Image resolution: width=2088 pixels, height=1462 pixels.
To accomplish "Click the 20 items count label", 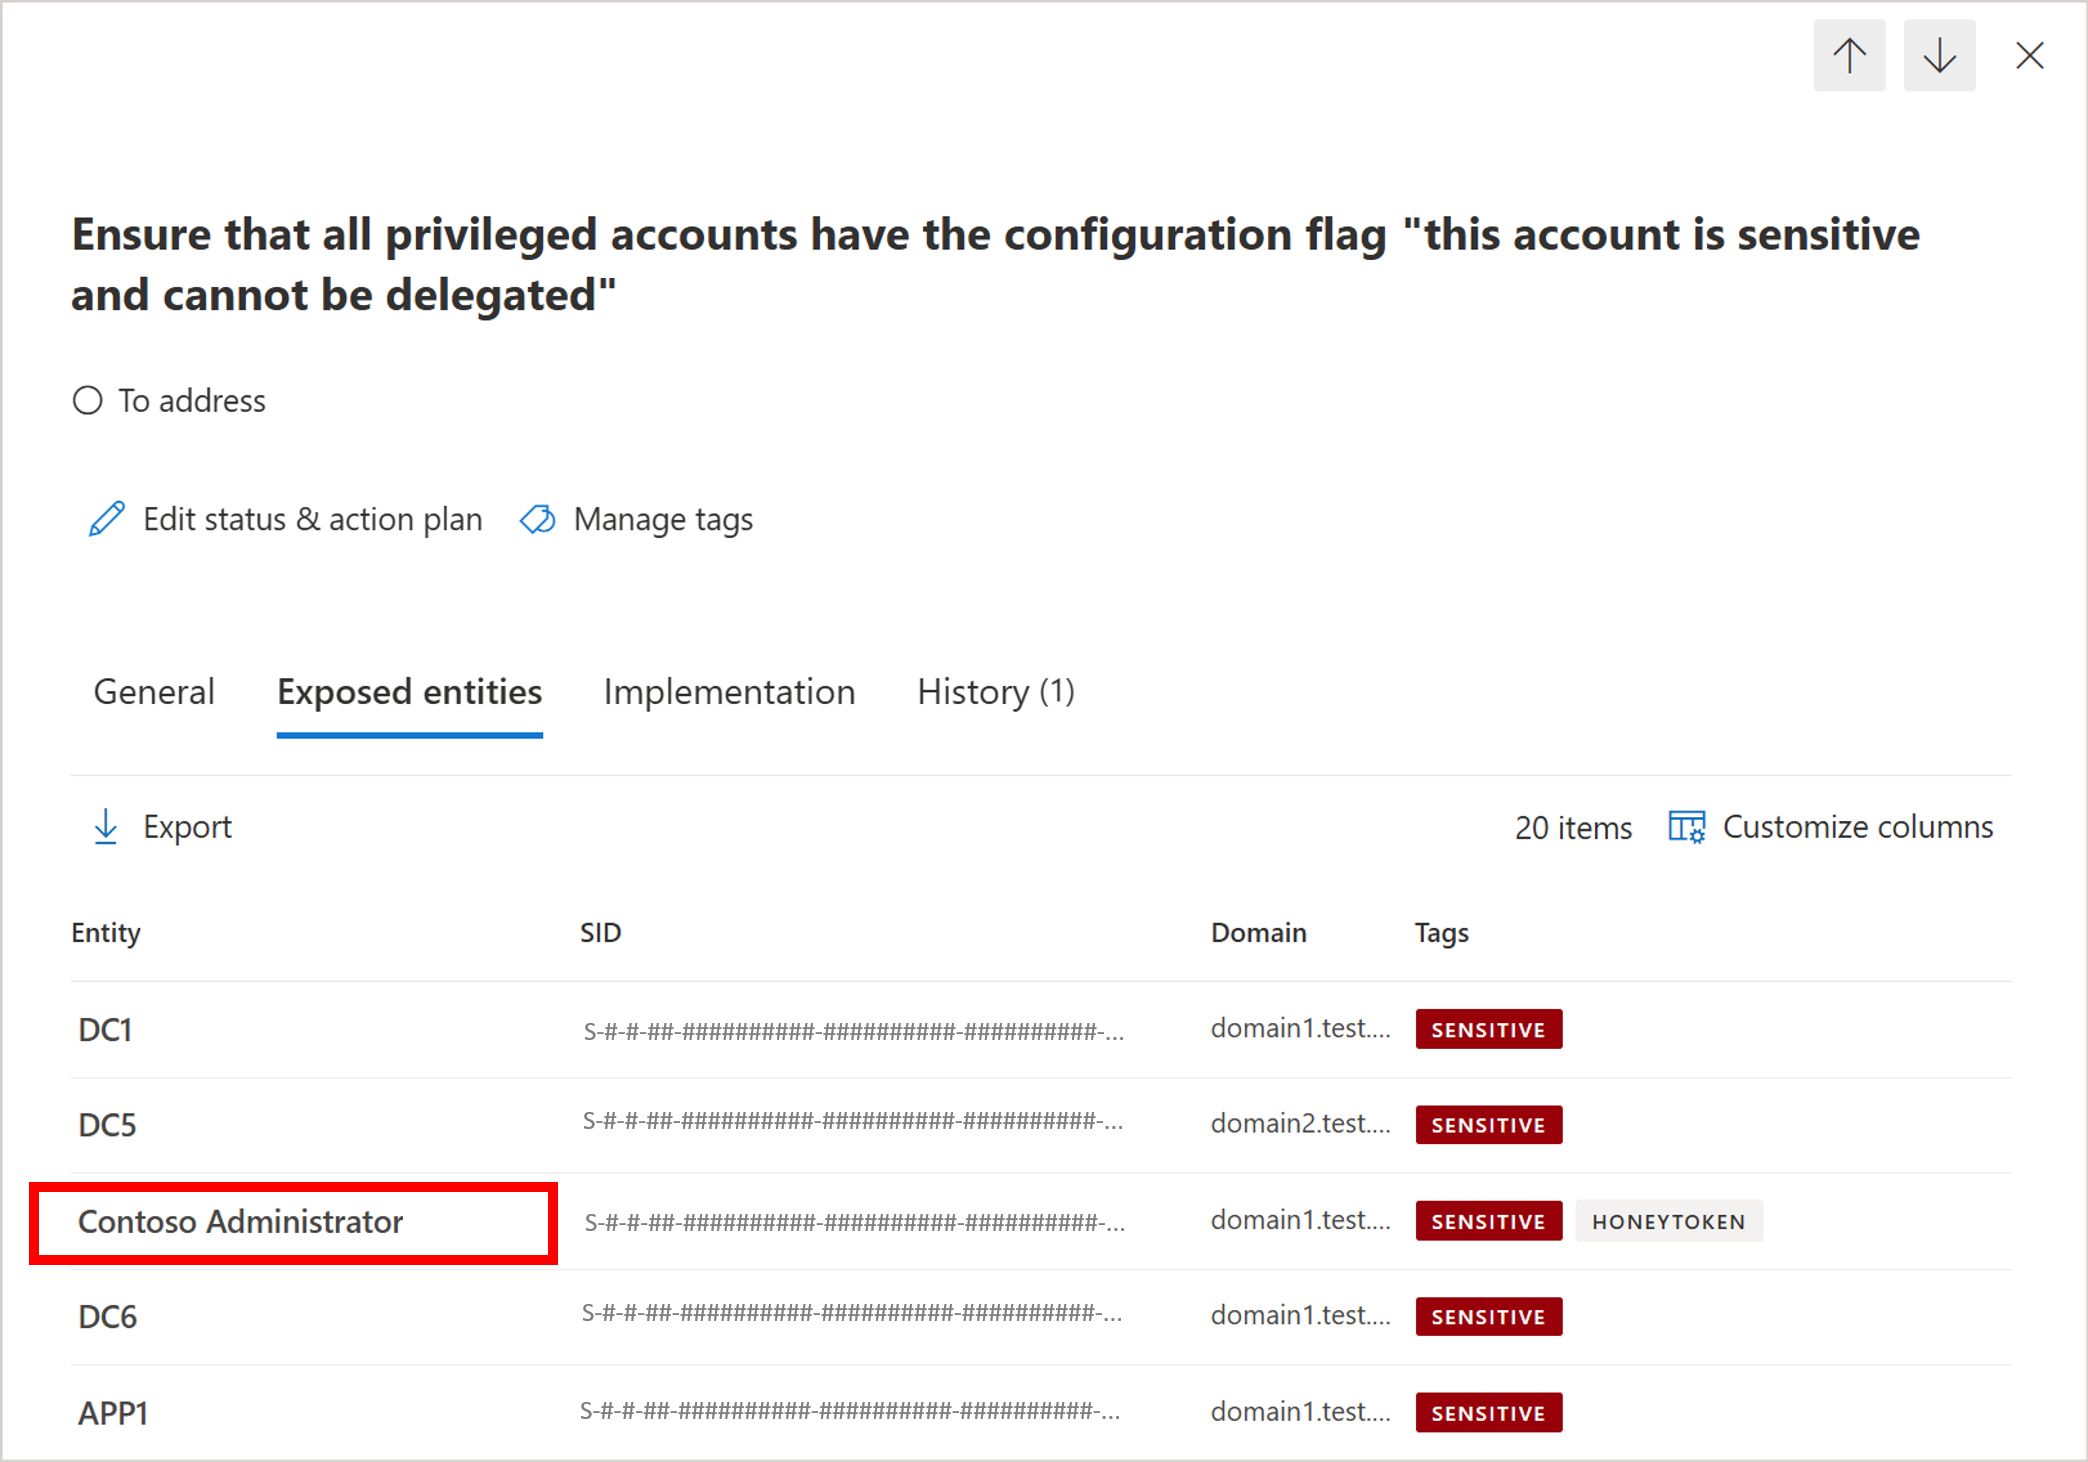I will point(1573,828).
